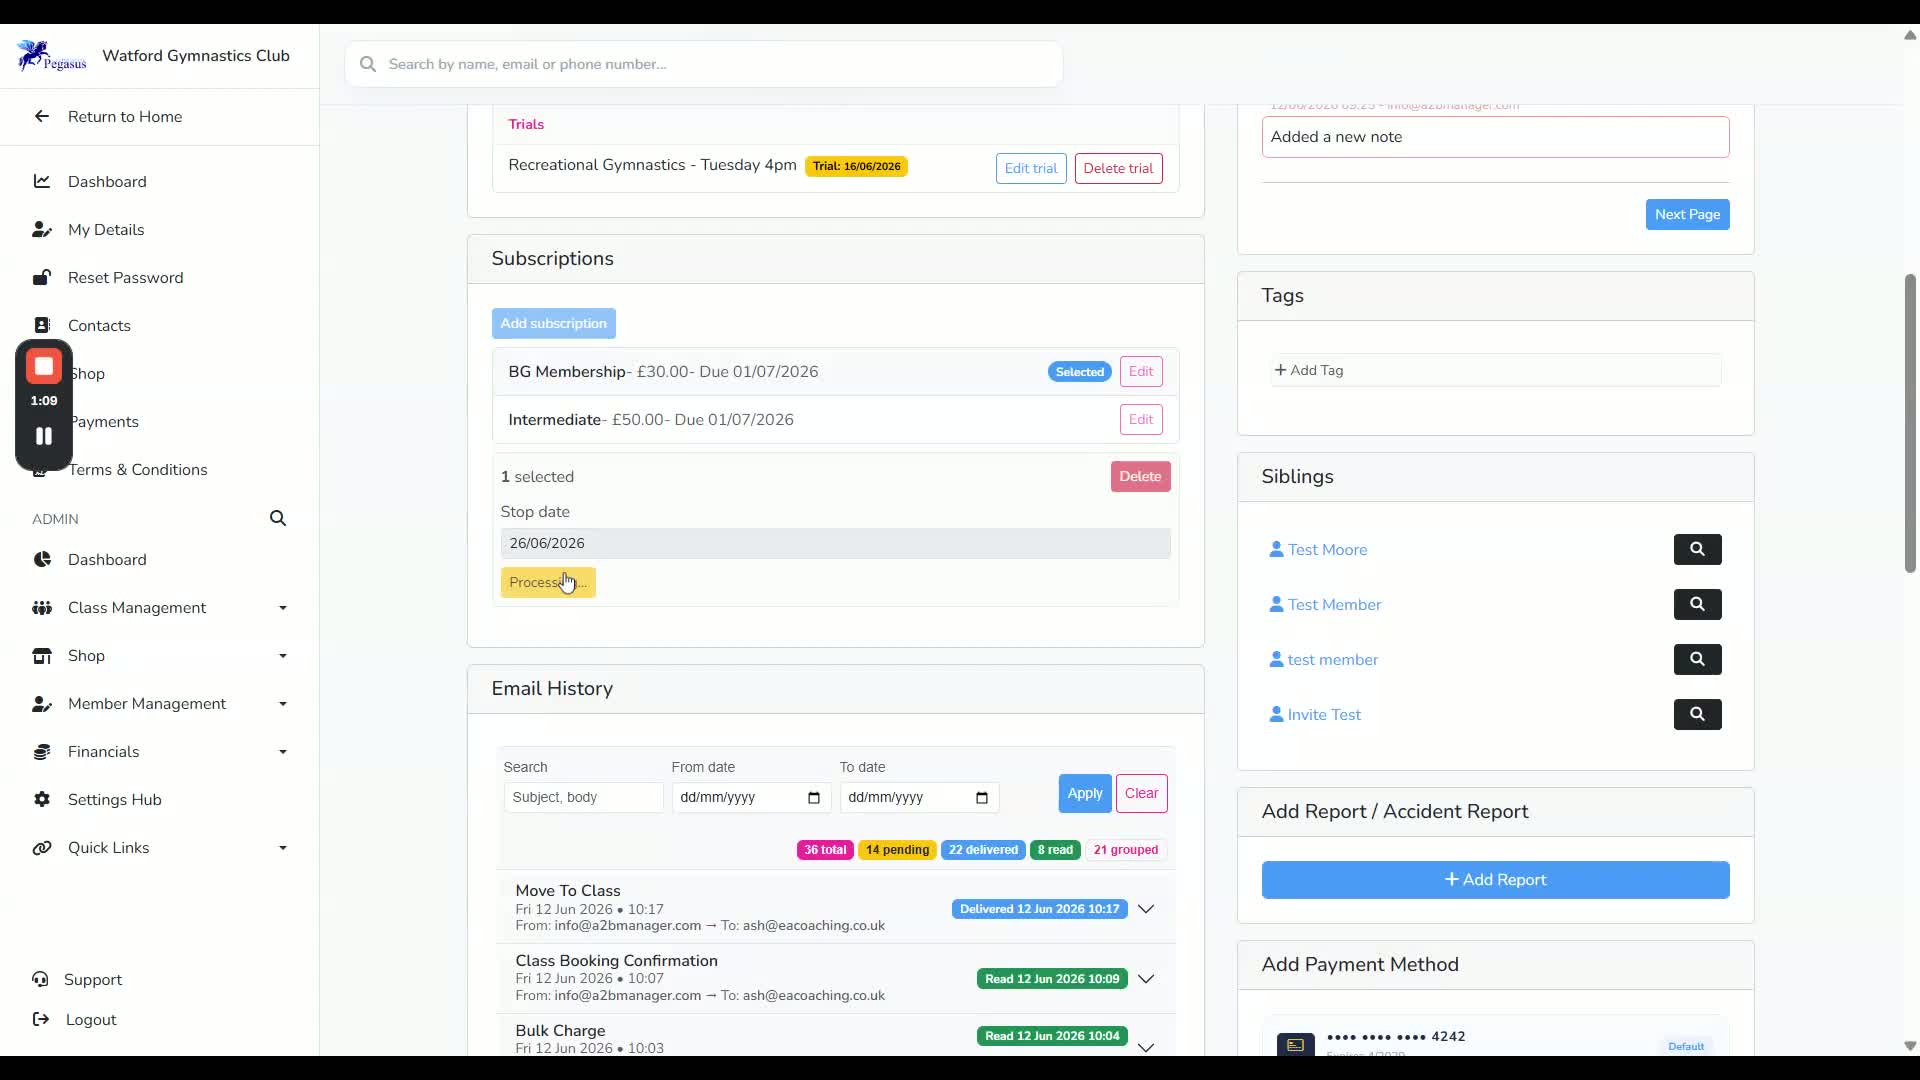Click search icon beside Invite Test
Viewport: 1920px width, 1080px height.
pyautogui.click(x=1697, y=714)
